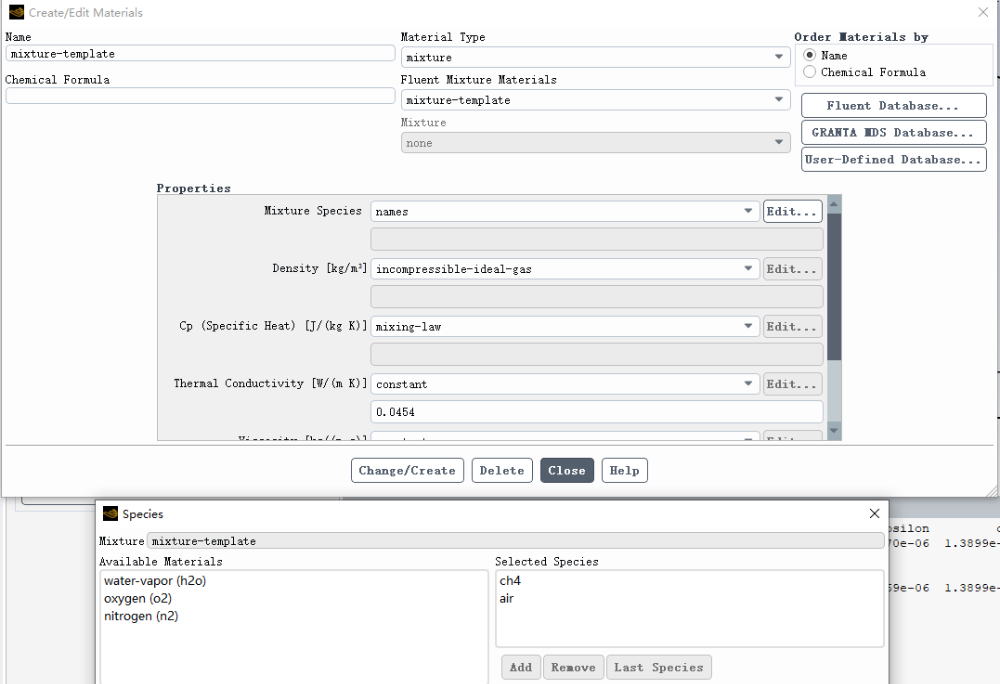This screenshot has height=684, width=1000.
Task: Click Edit next to Mixture Species
Action: tap(792, 212)
